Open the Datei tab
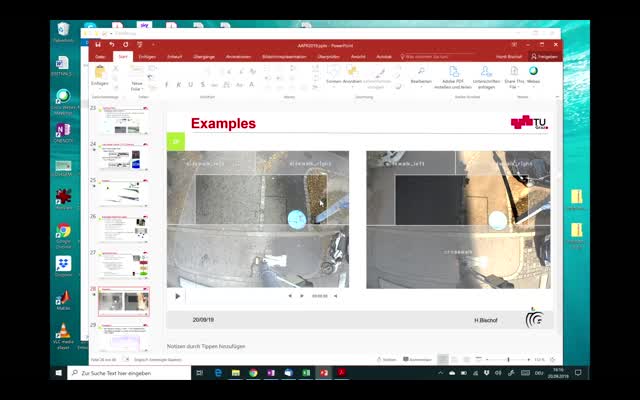 100,57
